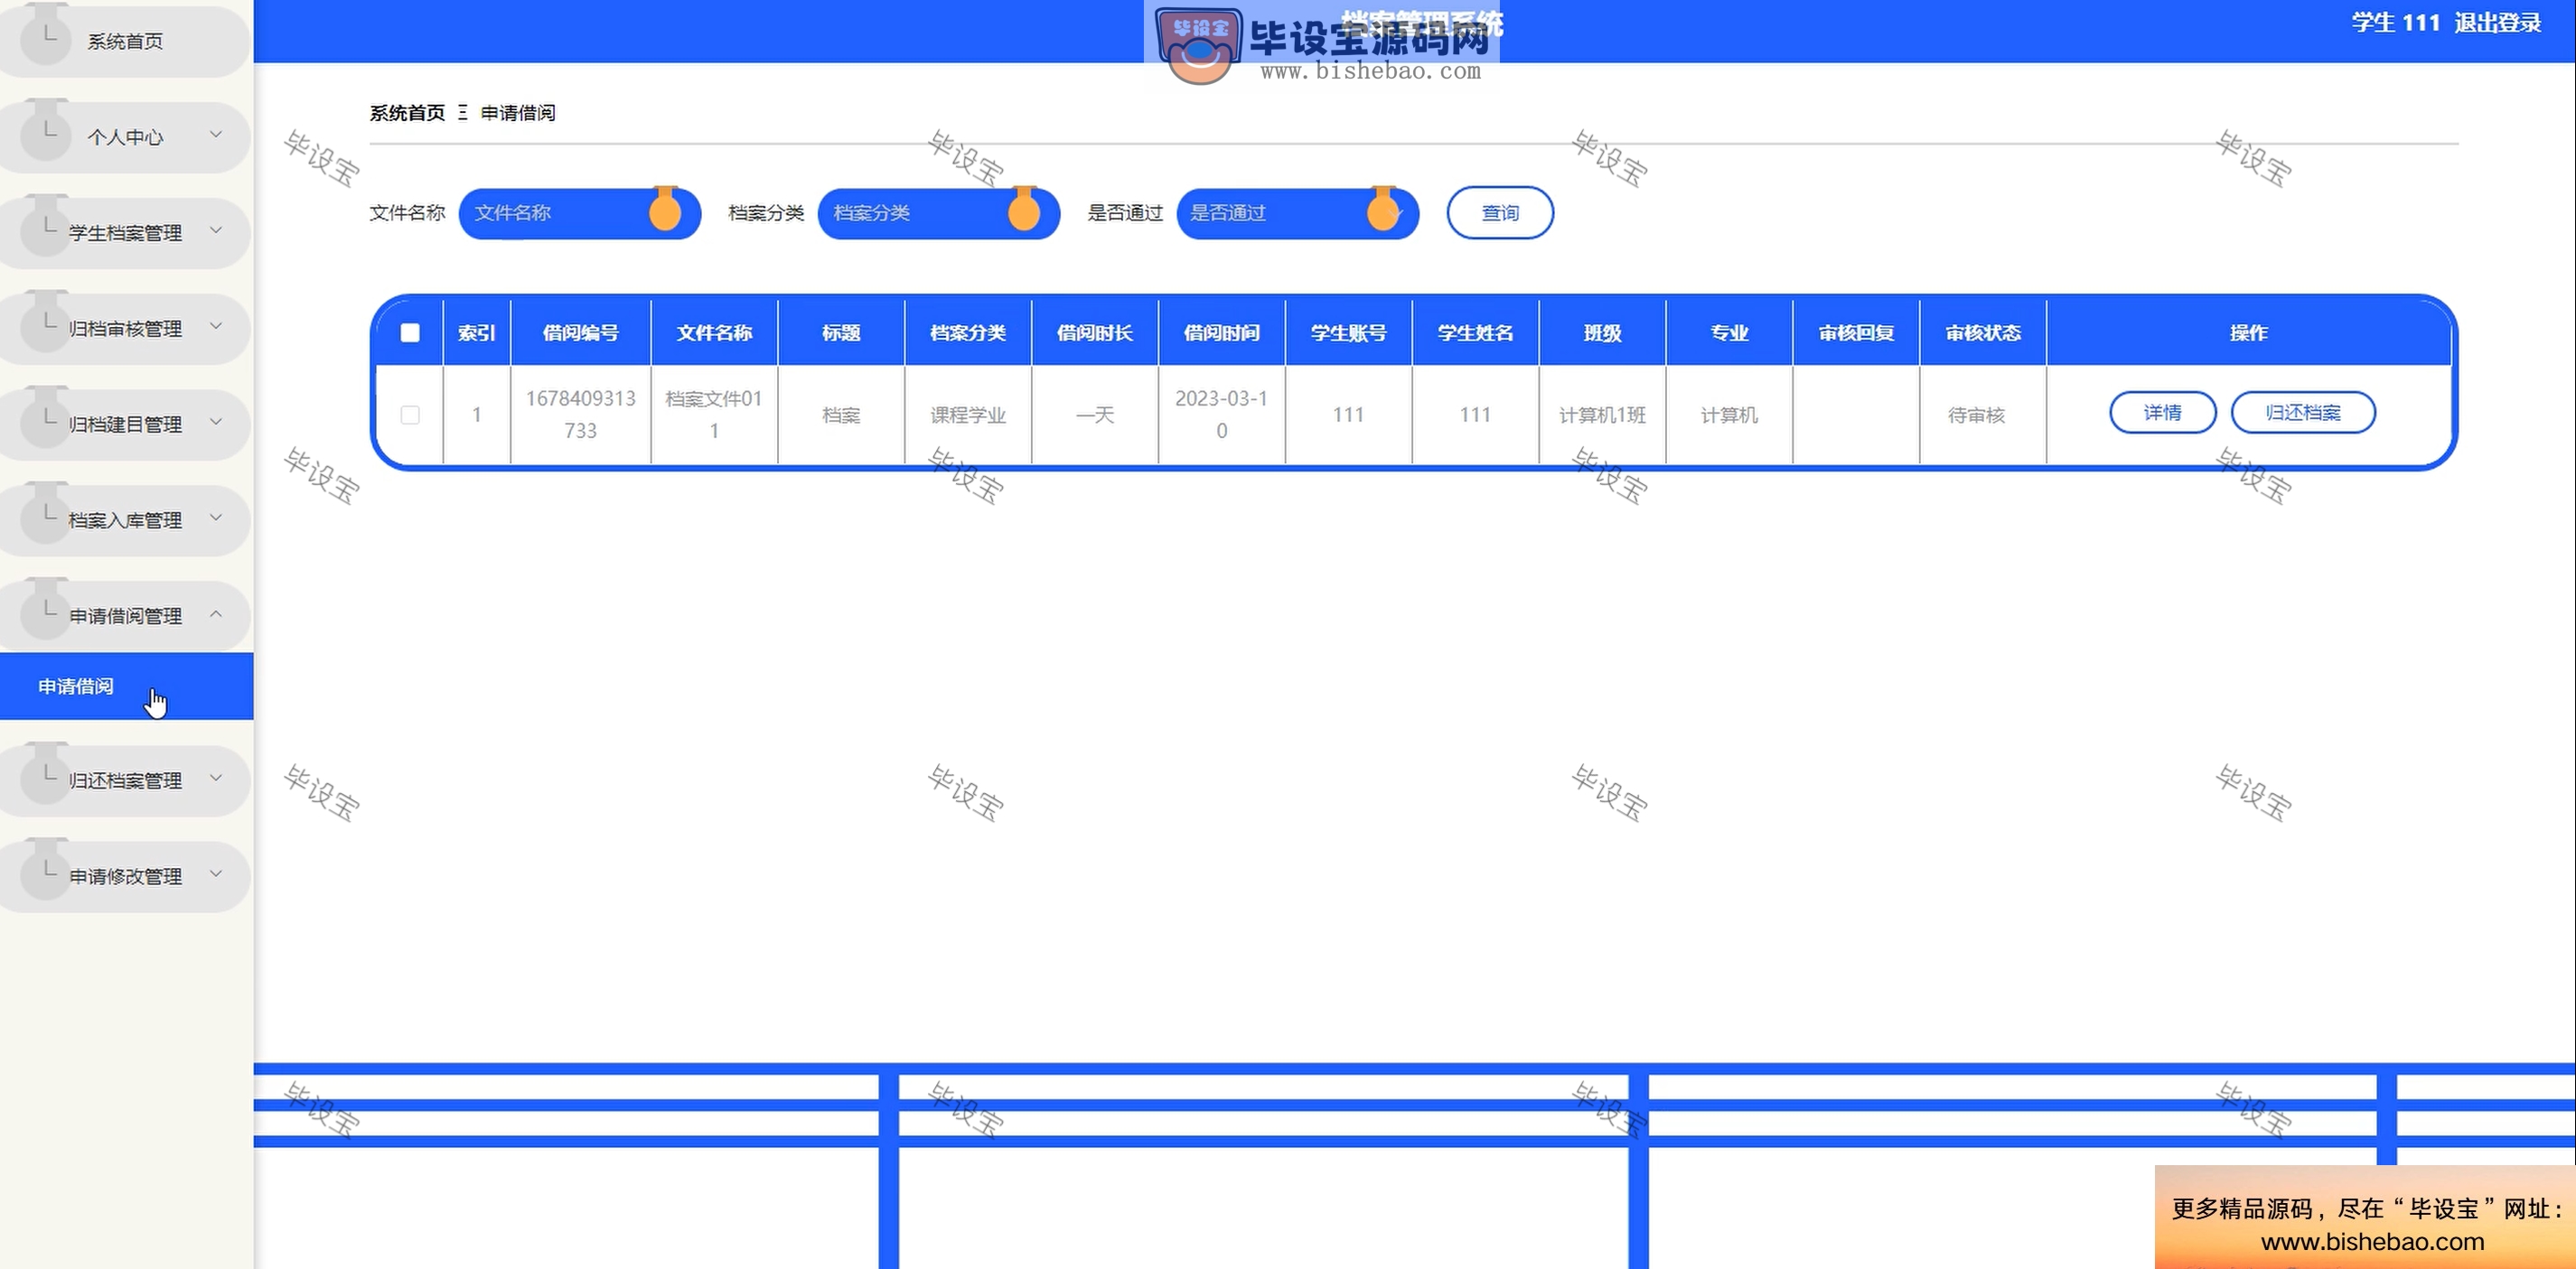Click the orange icon in 档案分类 field
This screenshot has width=2576, height=1269.
[x=1024, y=210]
